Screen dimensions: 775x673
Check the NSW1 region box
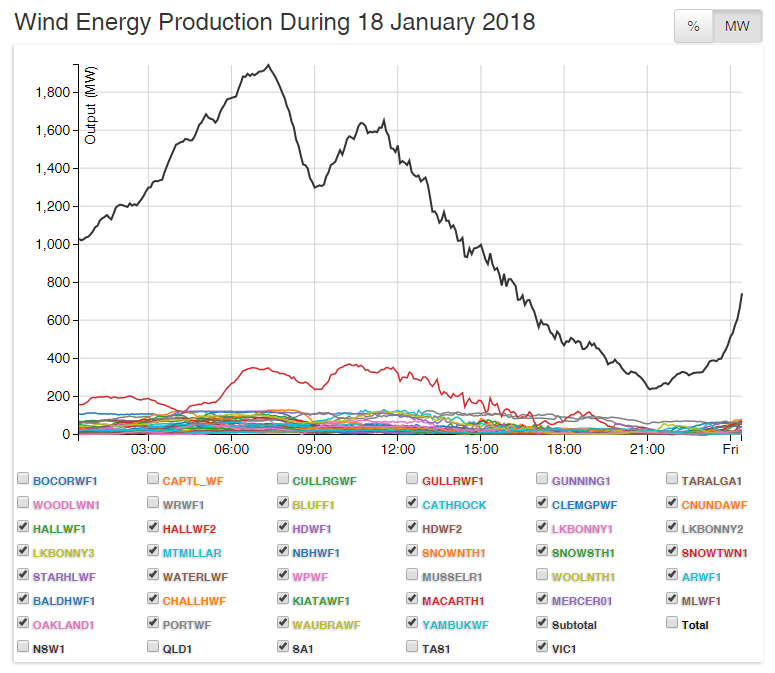coord(23,647)
